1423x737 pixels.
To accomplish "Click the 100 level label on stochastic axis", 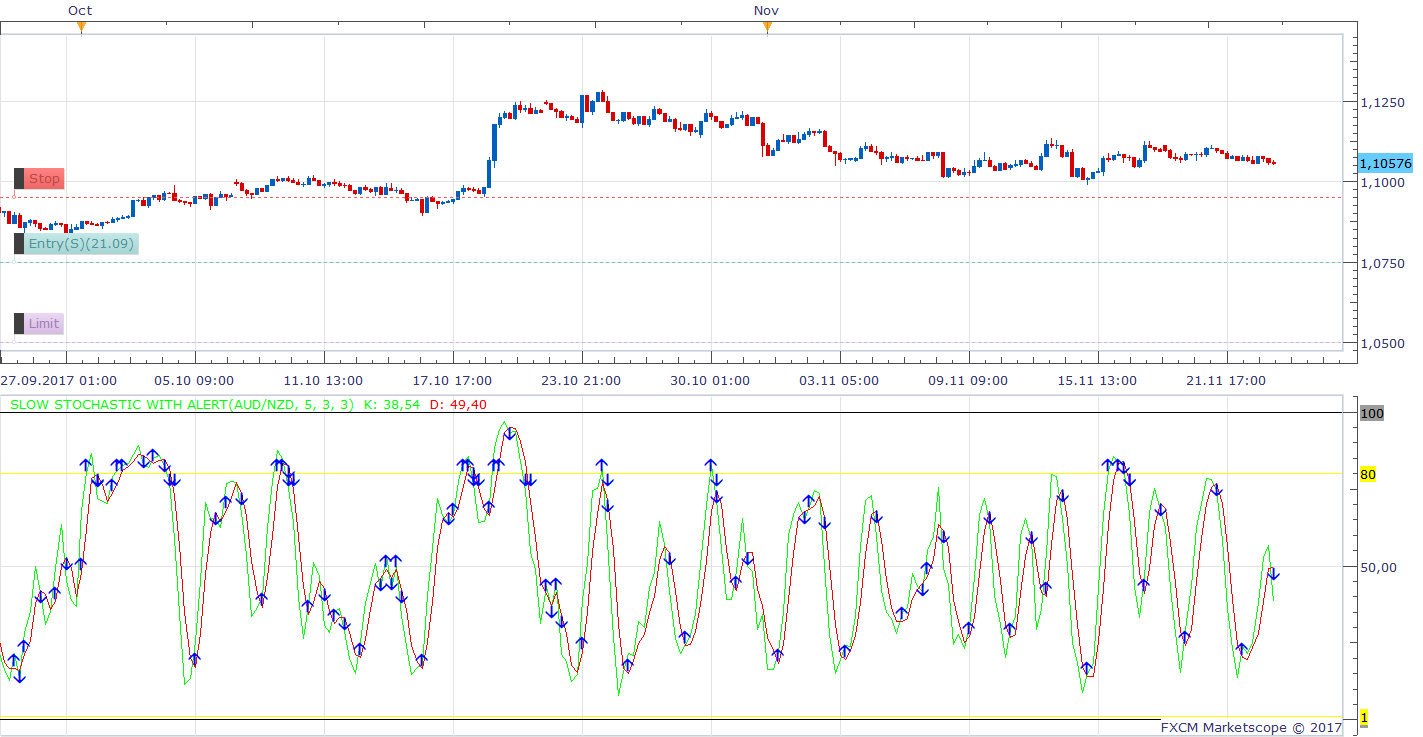I will 1371,413.
